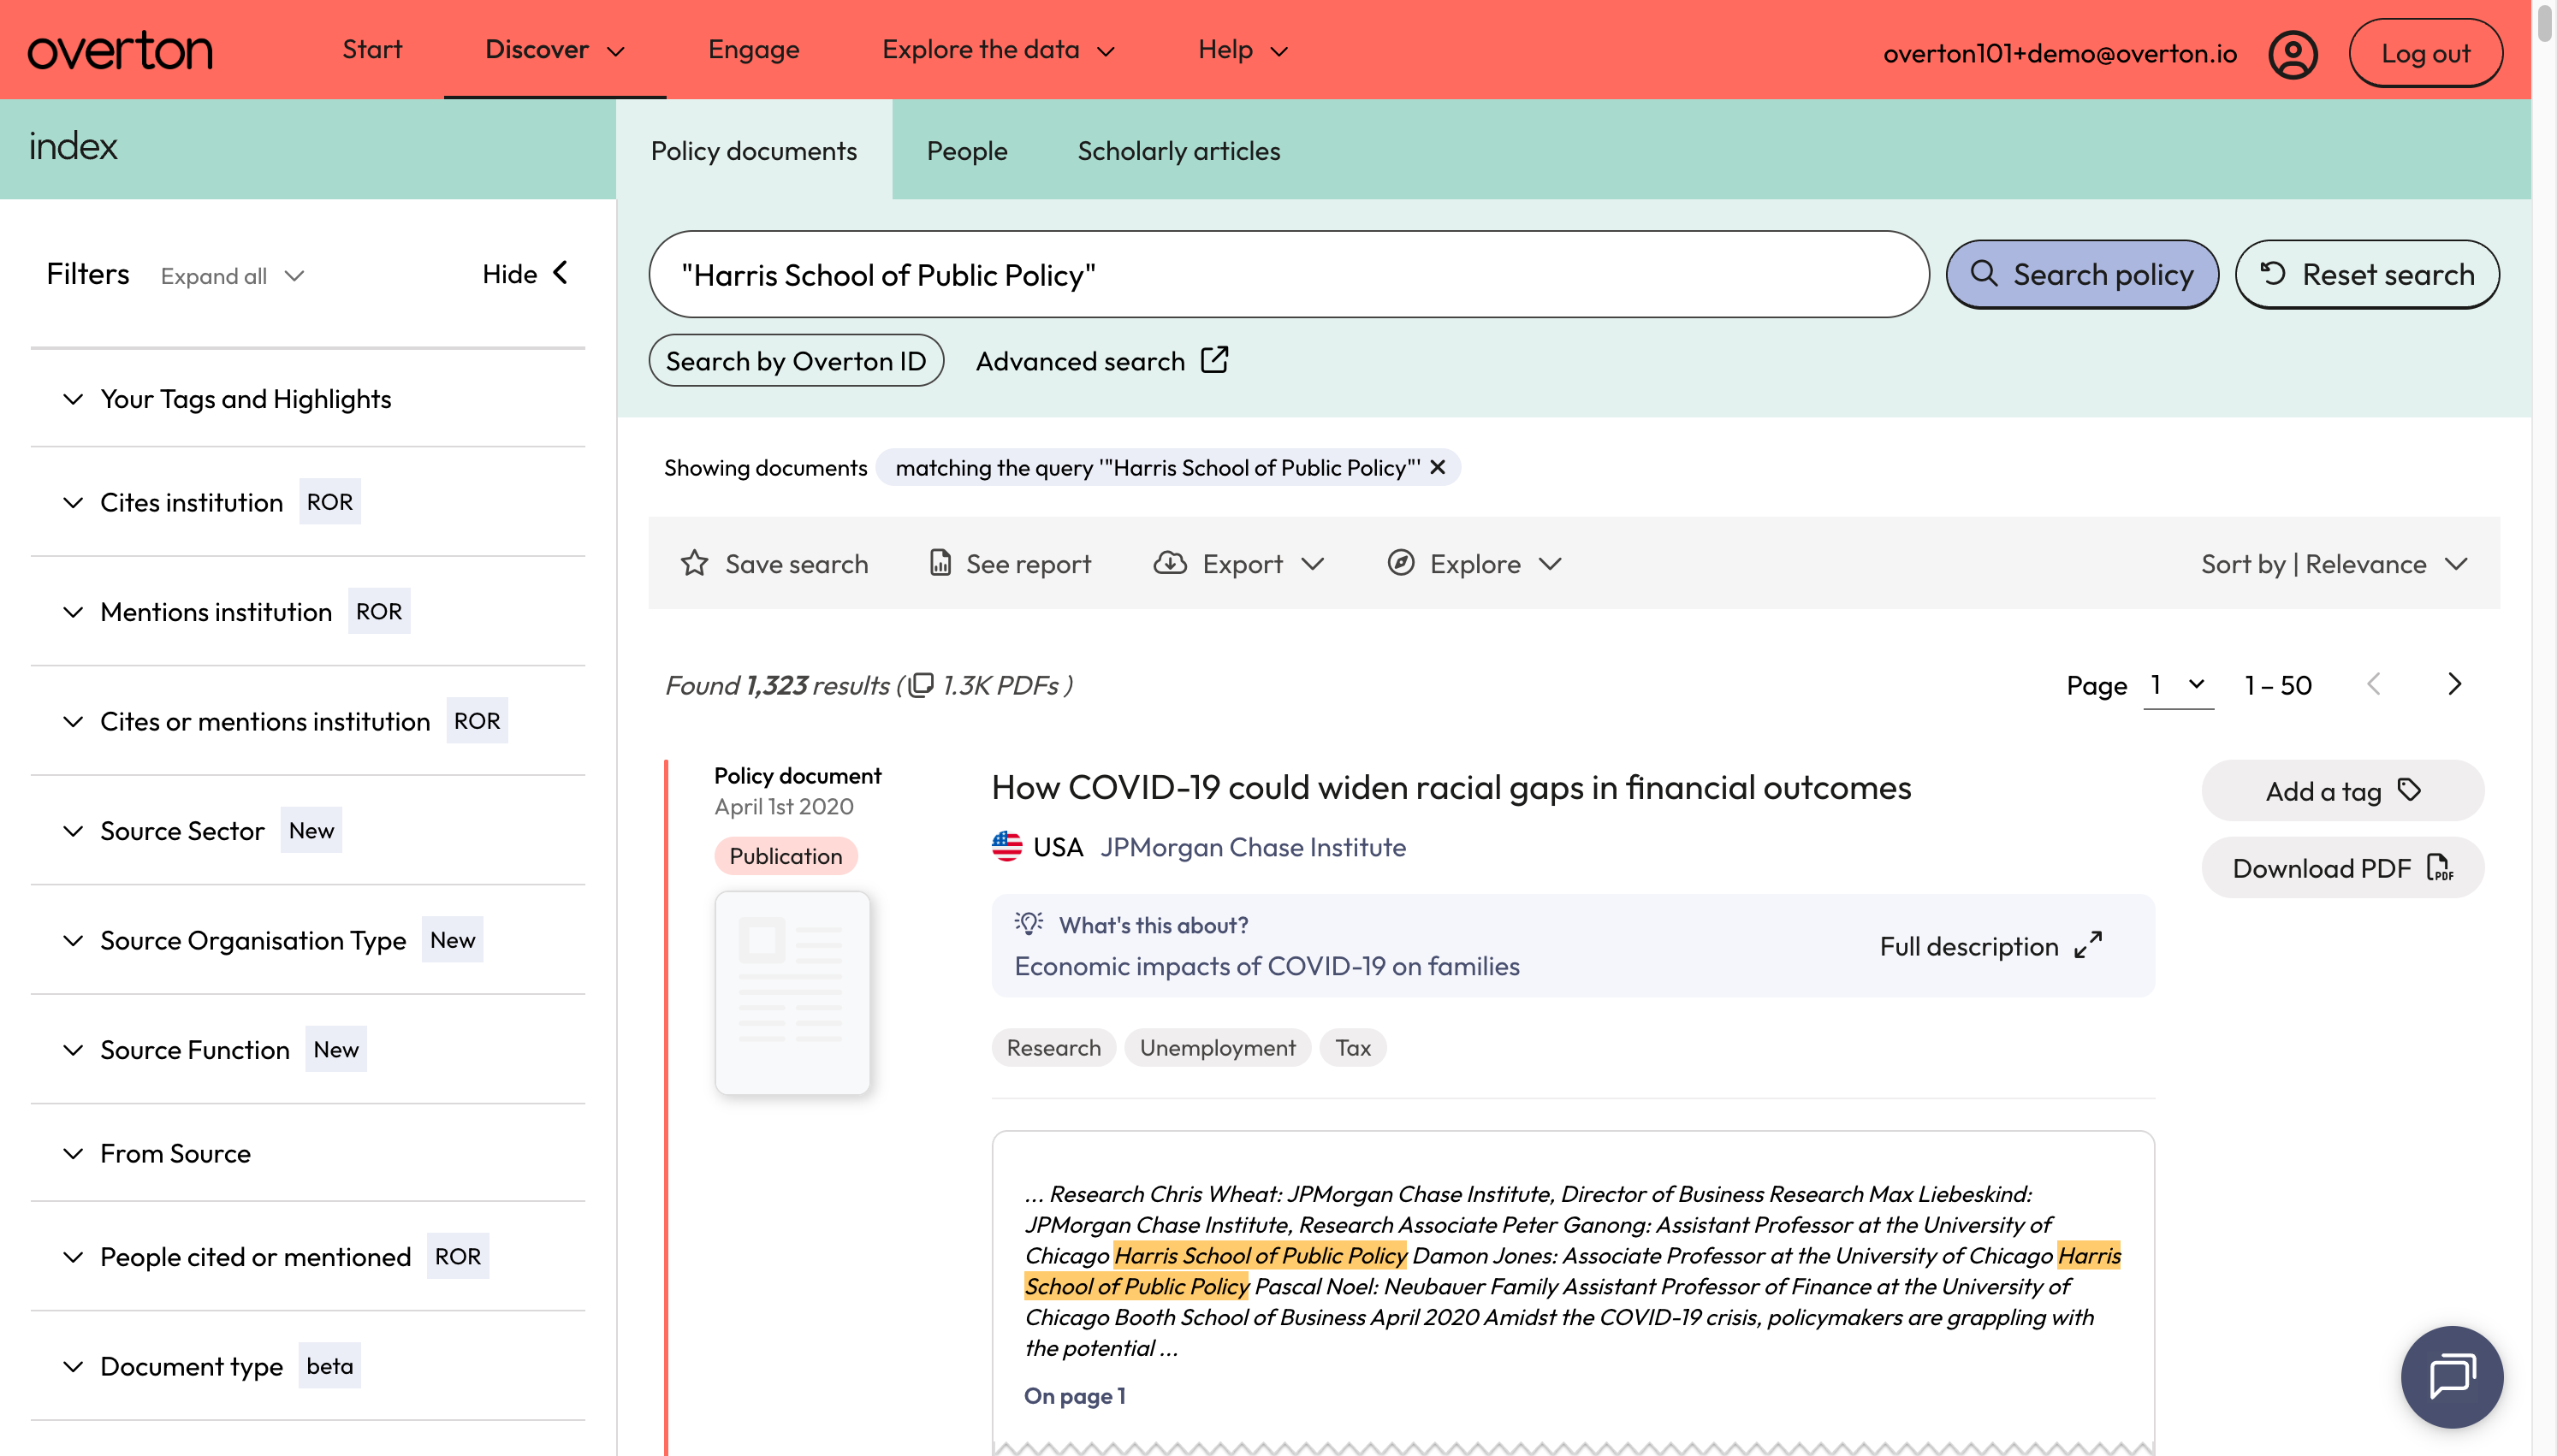Image resolution: width=2557 pixels, height=1456 pixels.
Task: Click the Advanced search external link icon
Action: pos(1214,360)
